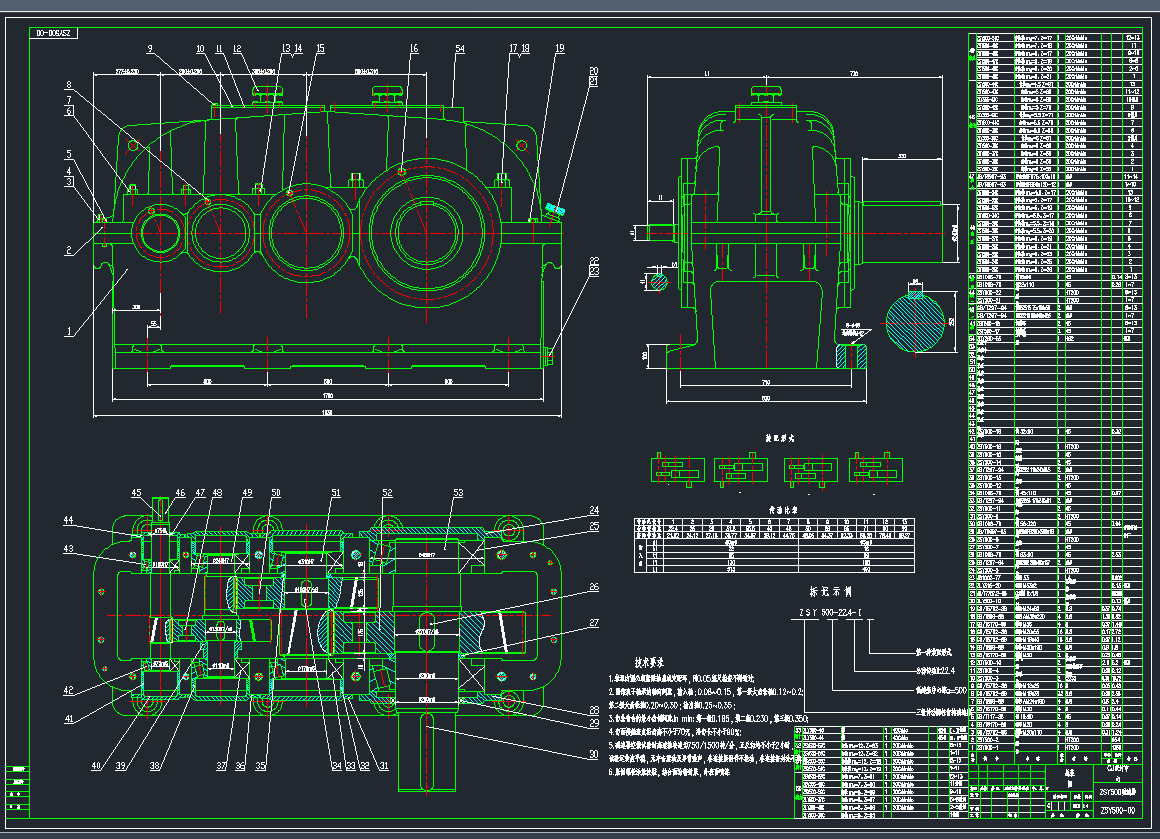Select the leftmost assembly form diagram

click(679, 468)
